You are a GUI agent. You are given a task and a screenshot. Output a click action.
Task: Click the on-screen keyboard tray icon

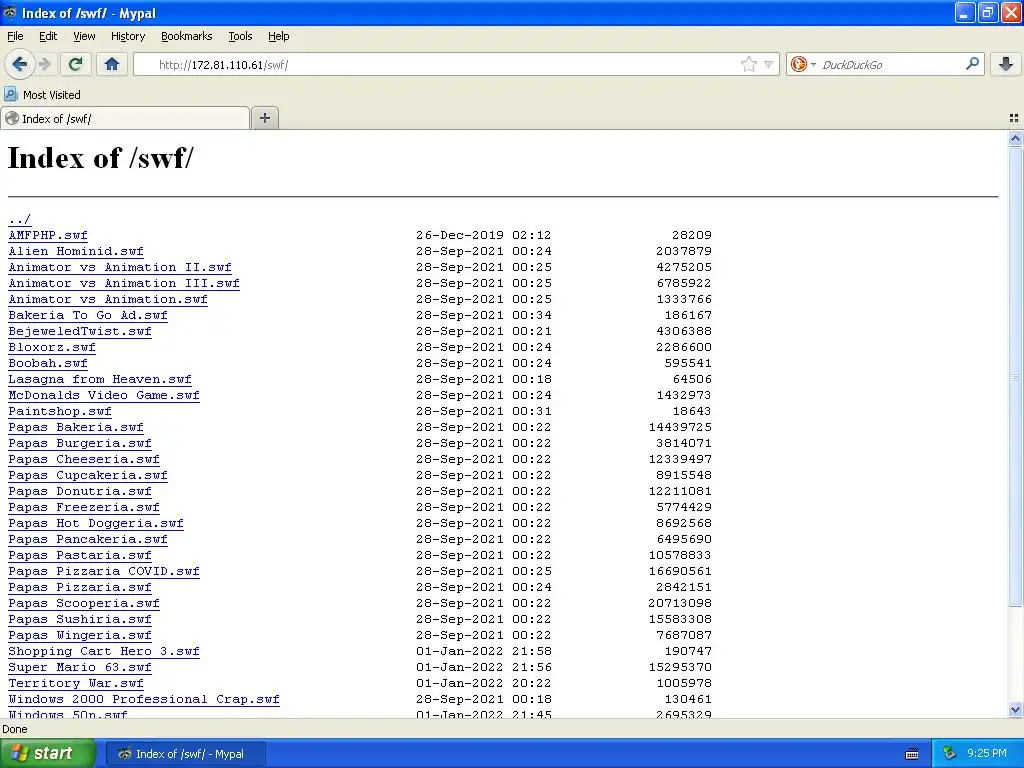pyautogui.click(x=912, y=754)
